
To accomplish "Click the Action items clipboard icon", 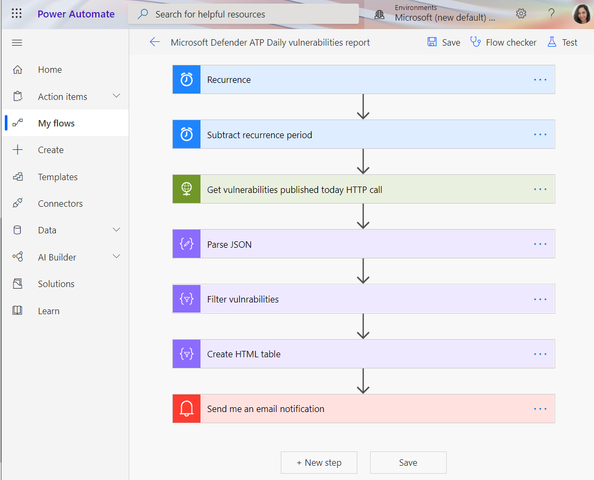I will click(17, 96).
